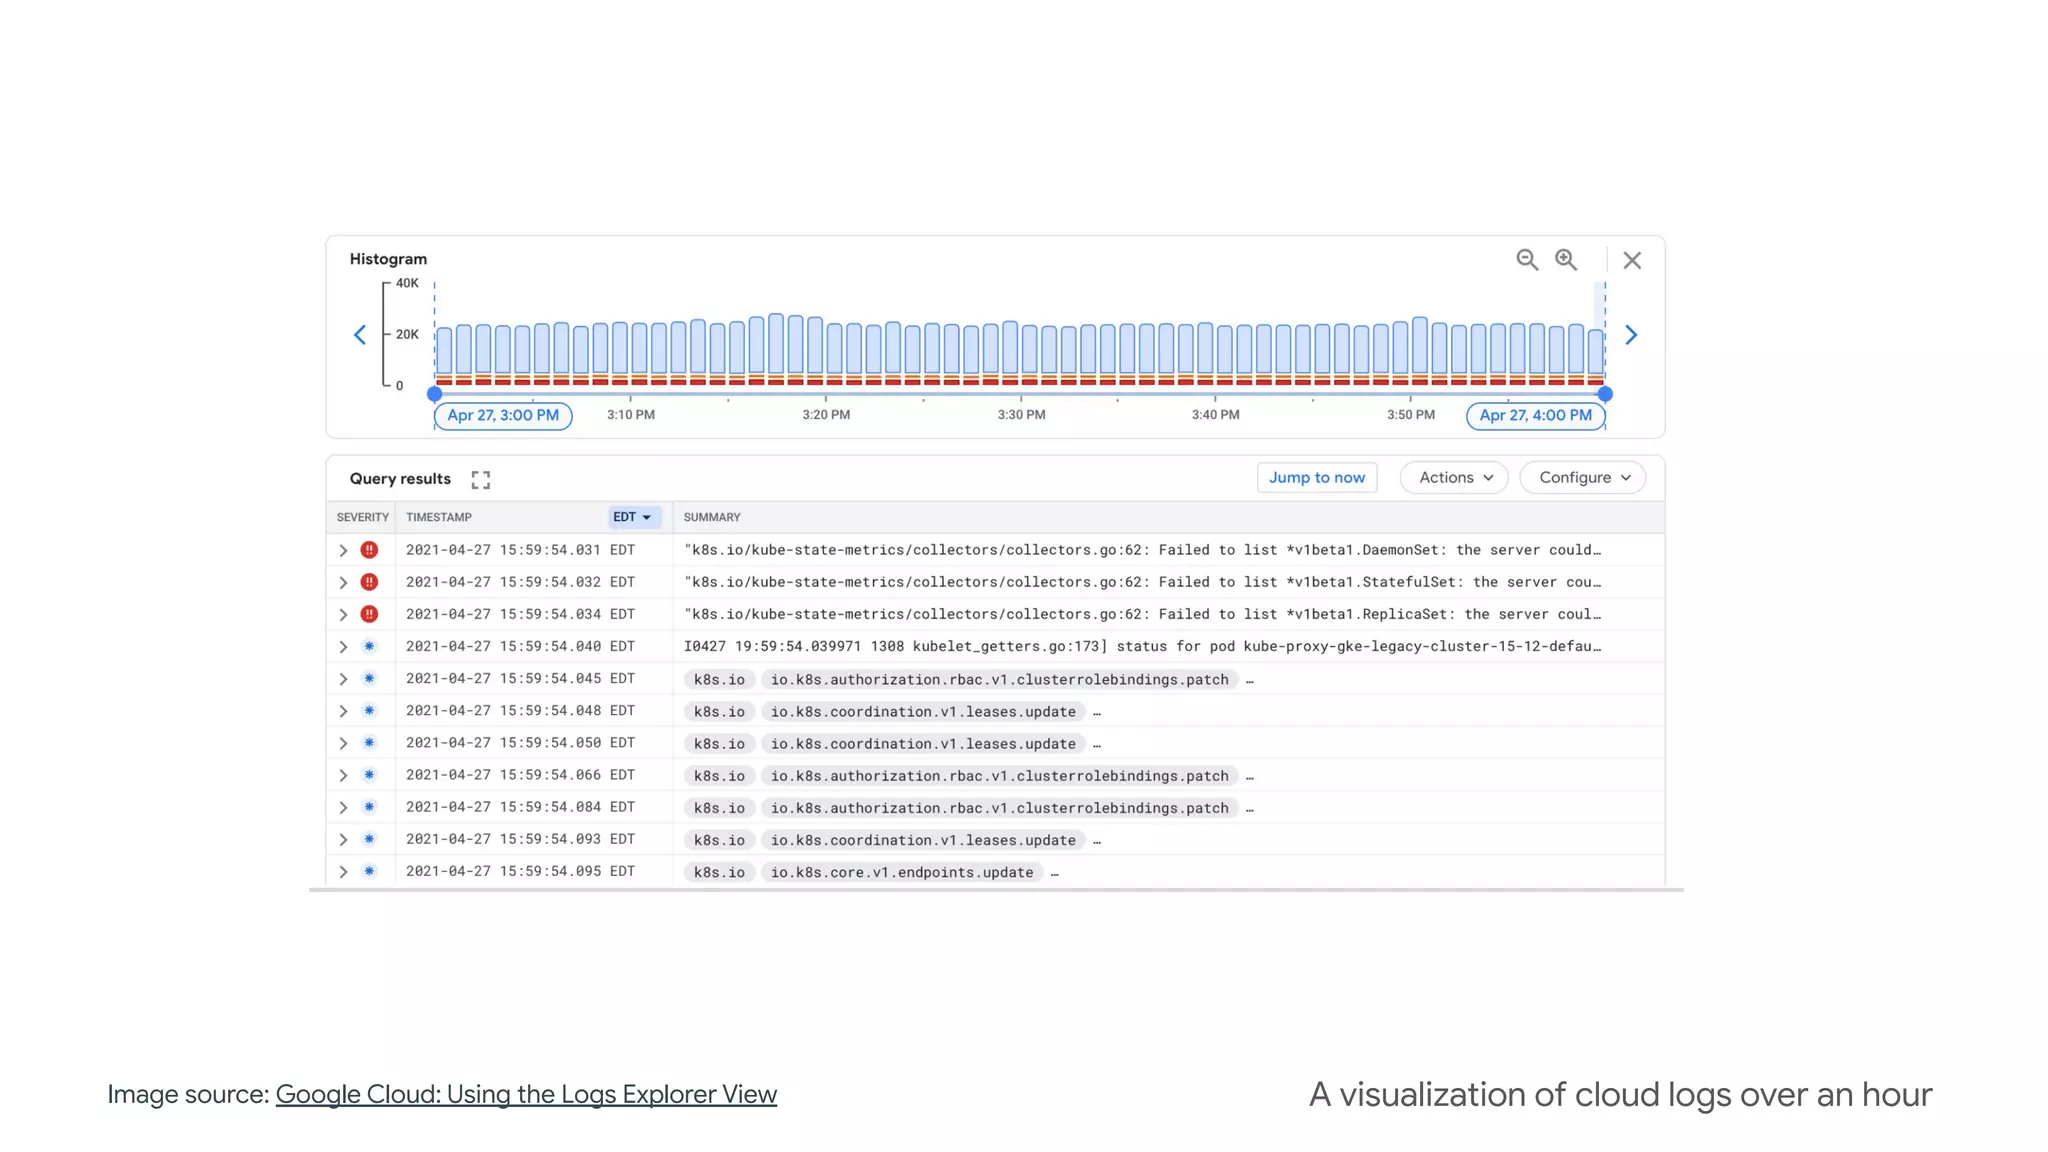Click k8s.io chip on 15:59:54.045 row
The height and width of the screenshot is (1152, 2048).
click(719, 679)
